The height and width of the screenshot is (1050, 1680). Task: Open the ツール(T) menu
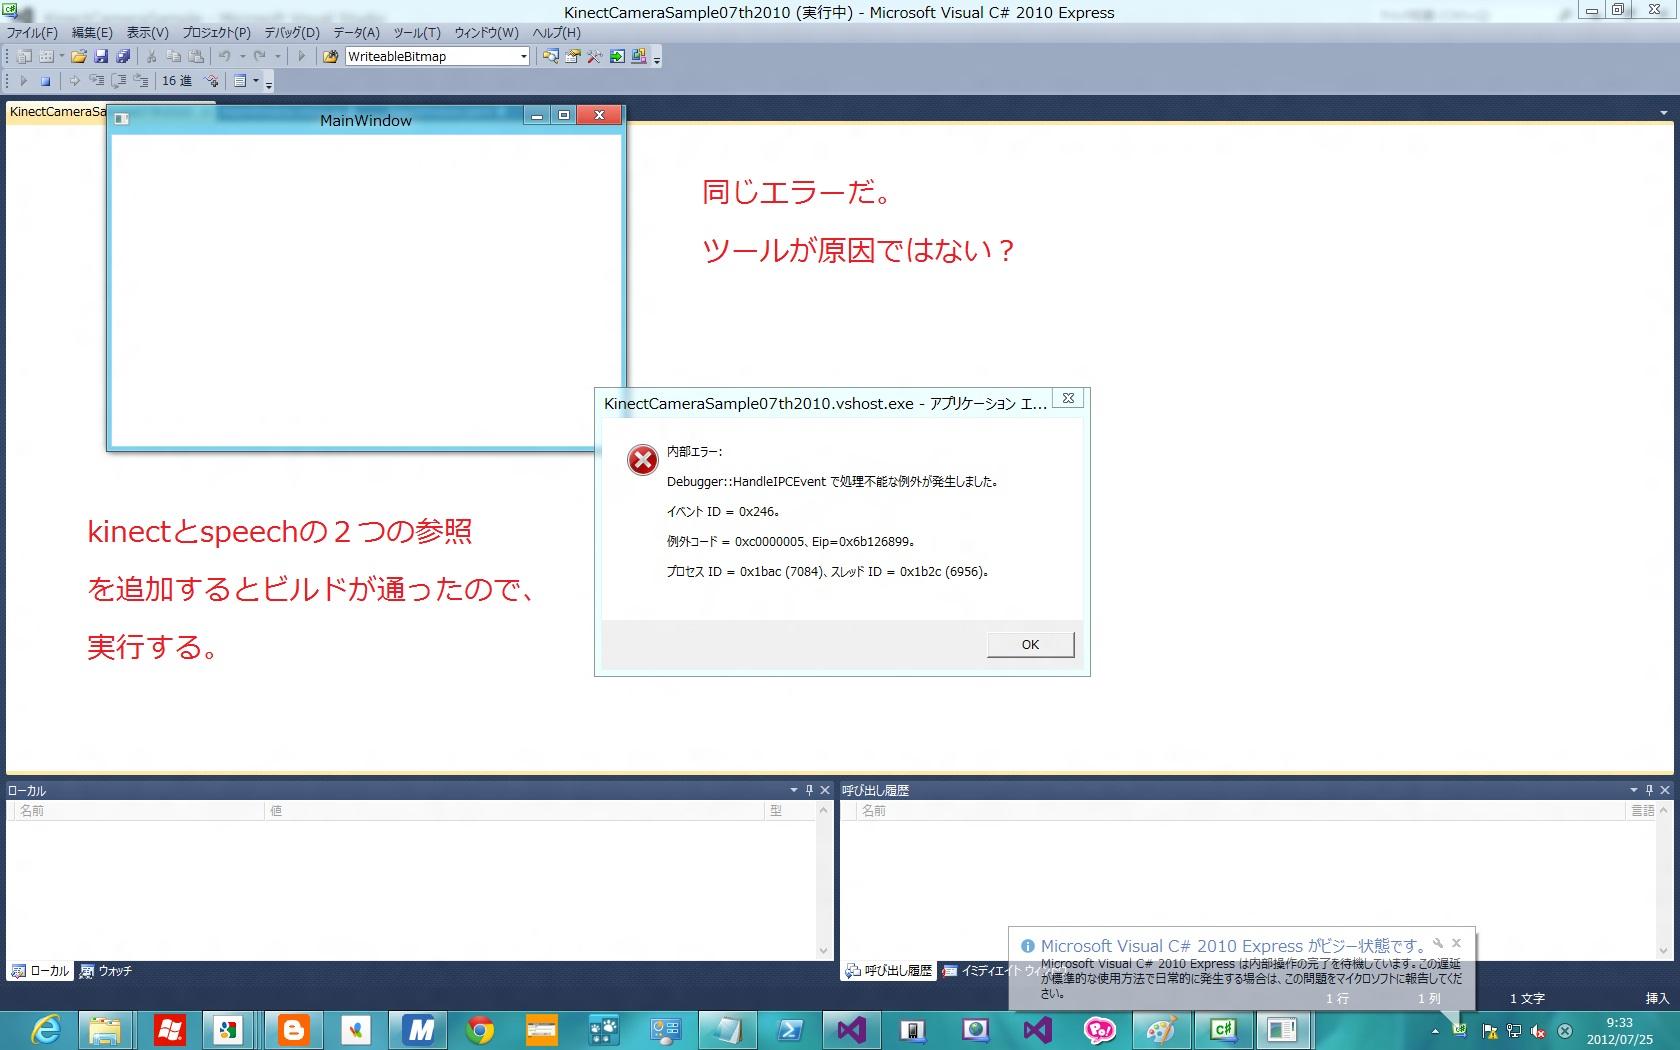click(x=417, y=33)
